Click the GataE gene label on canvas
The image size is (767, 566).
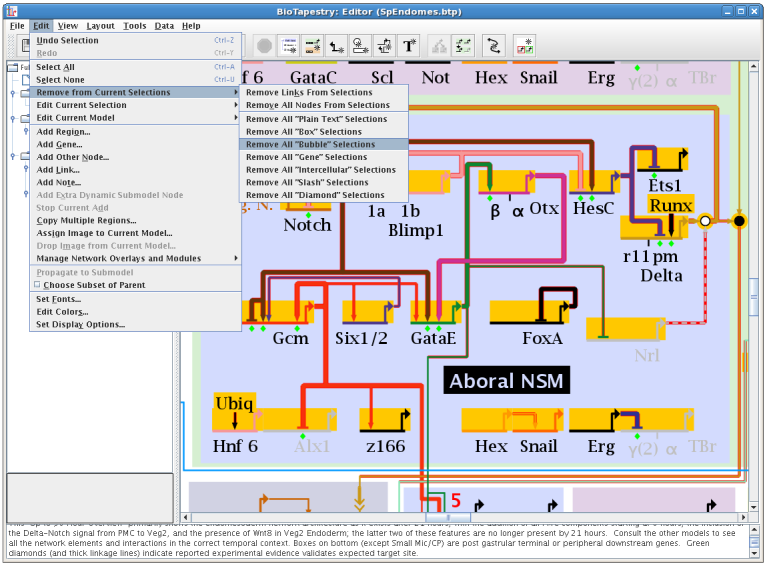(x=433, y=338)
